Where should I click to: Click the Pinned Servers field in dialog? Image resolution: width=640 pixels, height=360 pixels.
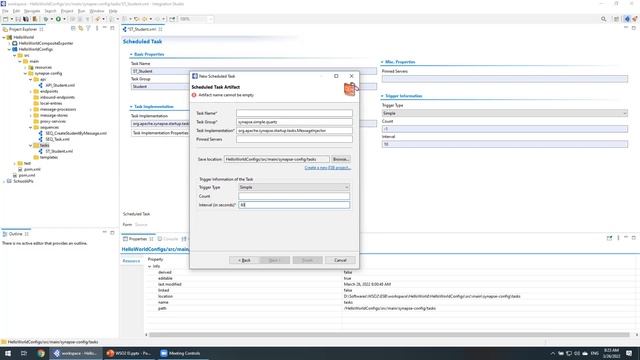[294, 139]
